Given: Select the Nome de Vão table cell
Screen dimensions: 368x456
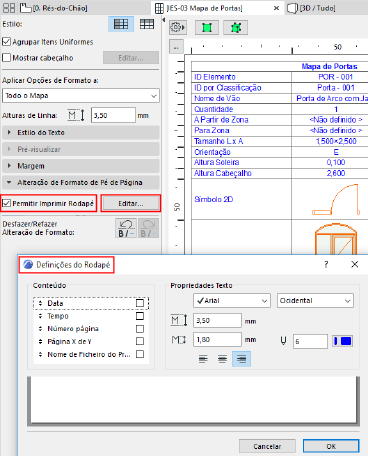Looking at the screenshot, I should 241,98.
